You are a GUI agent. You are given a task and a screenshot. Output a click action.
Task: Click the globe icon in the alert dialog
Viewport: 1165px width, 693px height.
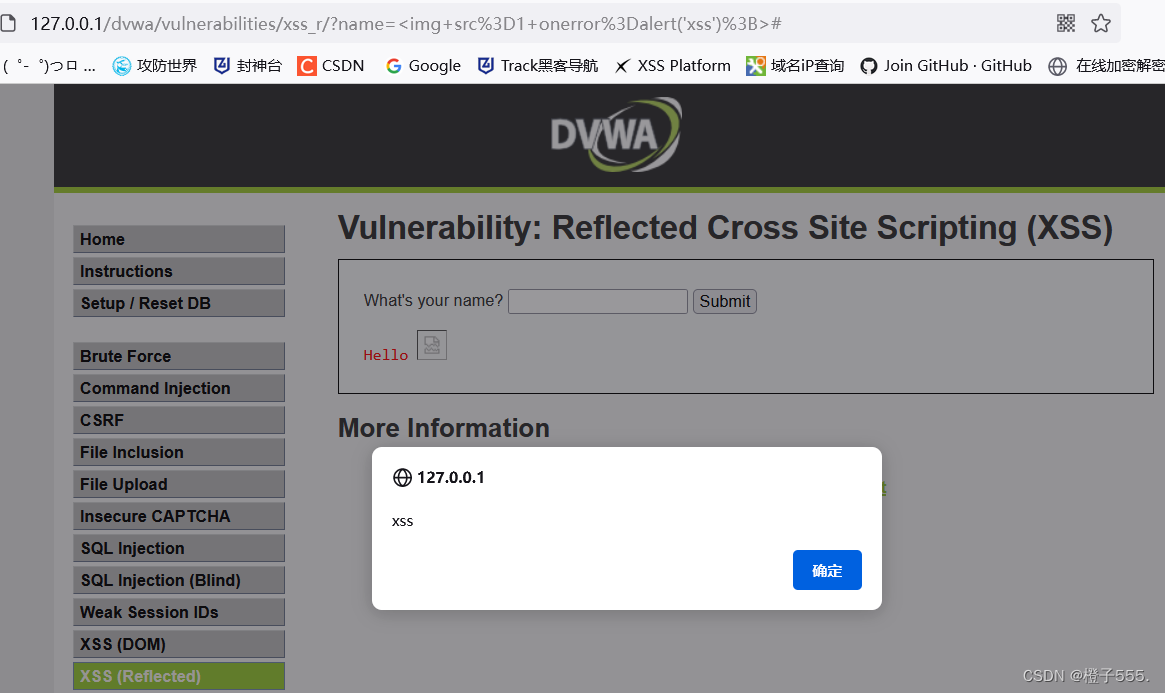click(x=402, y=478)
